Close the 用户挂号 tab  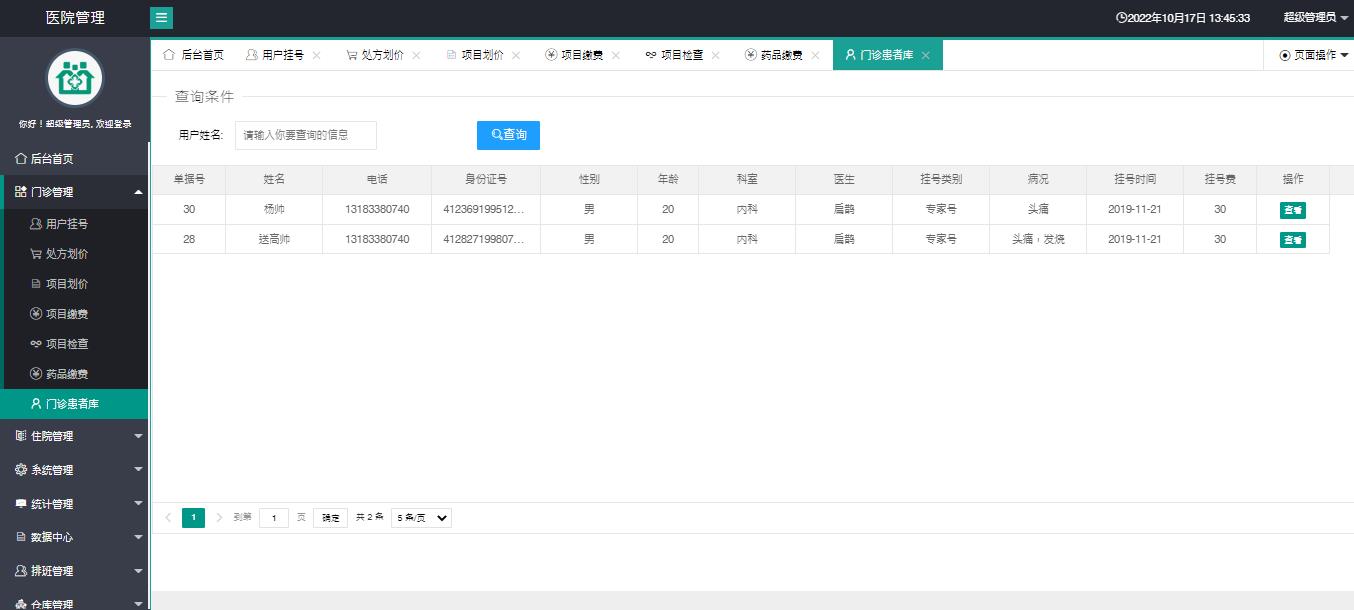click(317, 56)
